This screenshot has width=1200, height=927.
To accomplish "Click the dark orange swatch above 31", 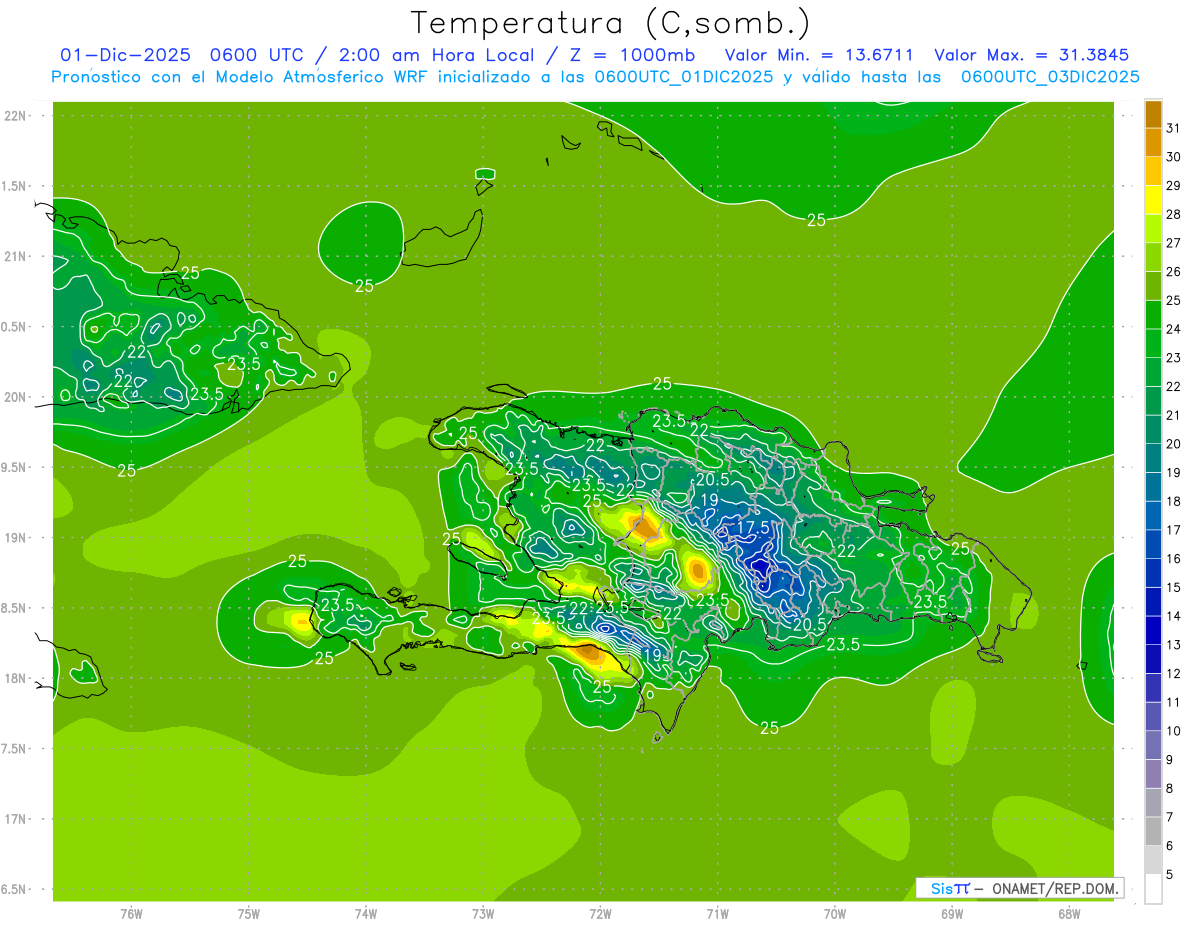I will tap(1153, 114).
